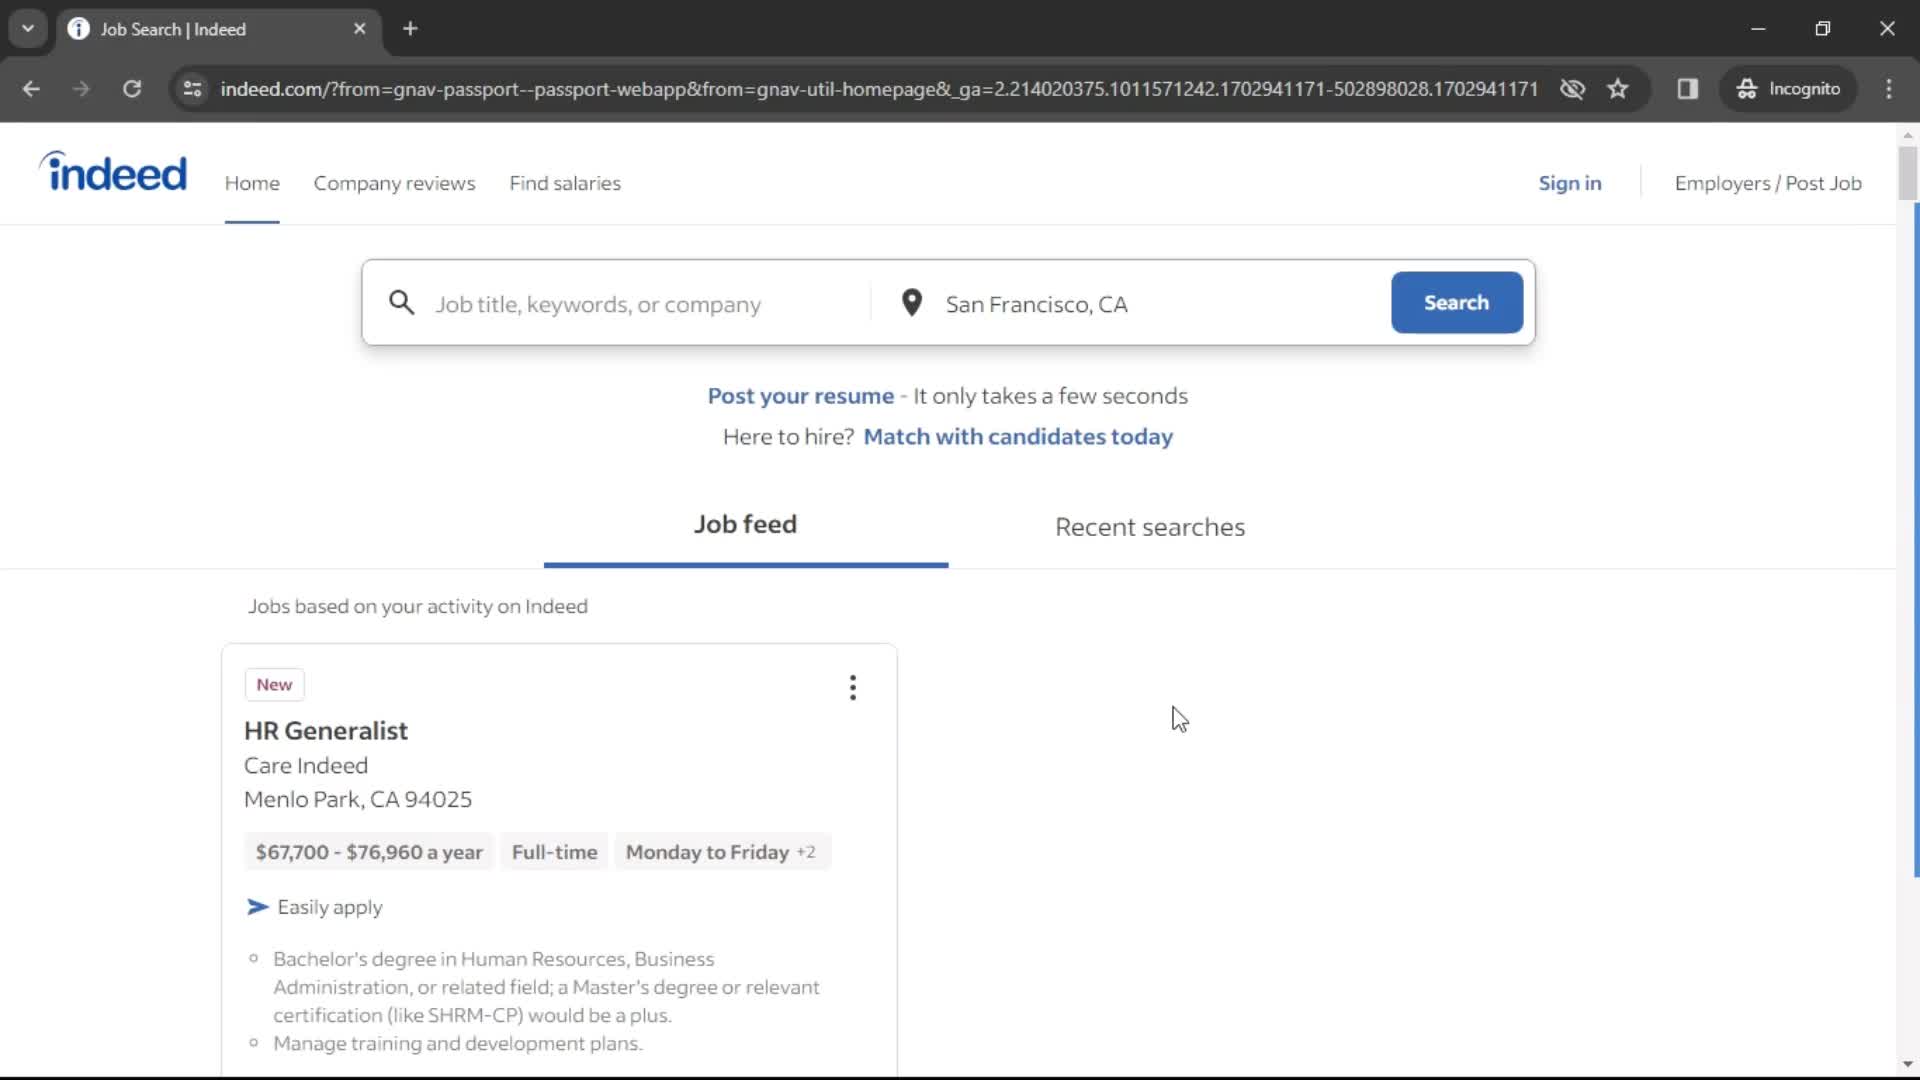Image resolution: width=1920 pixels, height=1080 pixels.
Task: Click the HR Generalist job listing thumbnail
Action: (327, 731)
